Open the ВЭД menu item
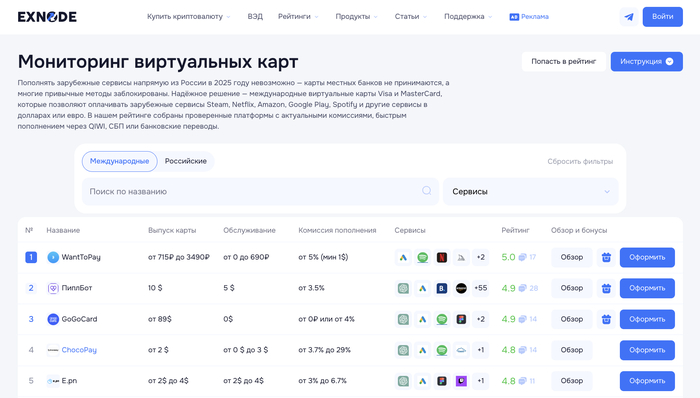The width and height of the screenshot is (700, 398). [255, 17]
